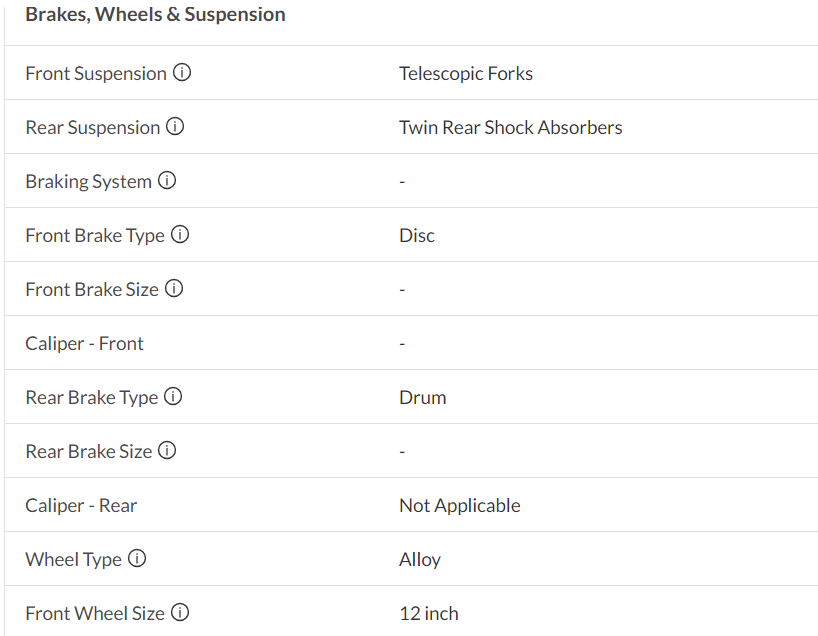This screenshot has width=818, height=636.
Task: Show the Wheel Type info tooltip icon
Action: click(x=137, y=559)
